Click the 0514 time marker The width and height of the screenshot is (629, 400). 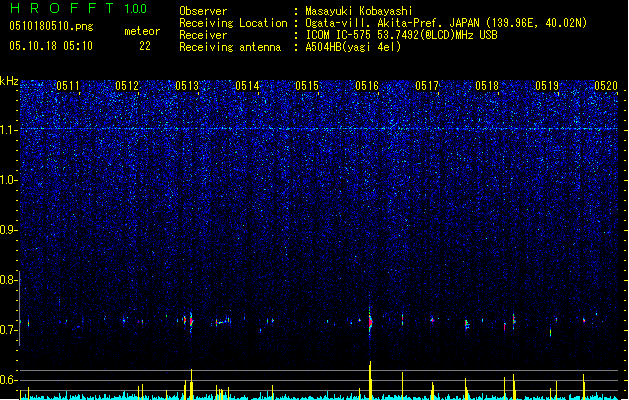[247, 86]
